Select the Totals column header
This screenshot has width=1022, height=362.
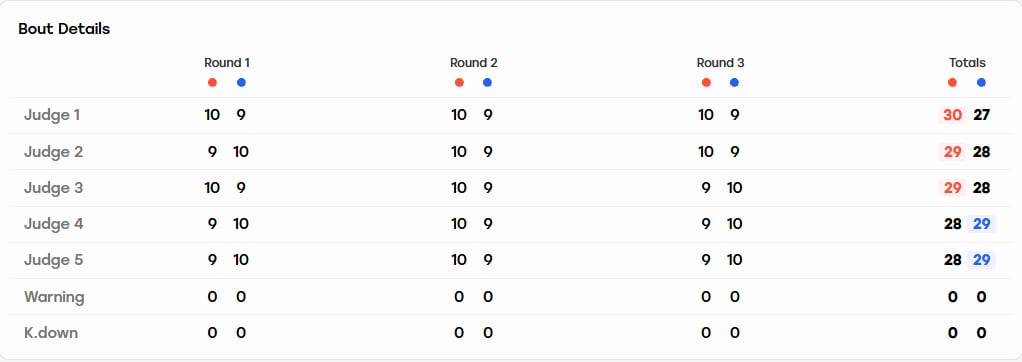pyautogui.click(x=967, y=63)
